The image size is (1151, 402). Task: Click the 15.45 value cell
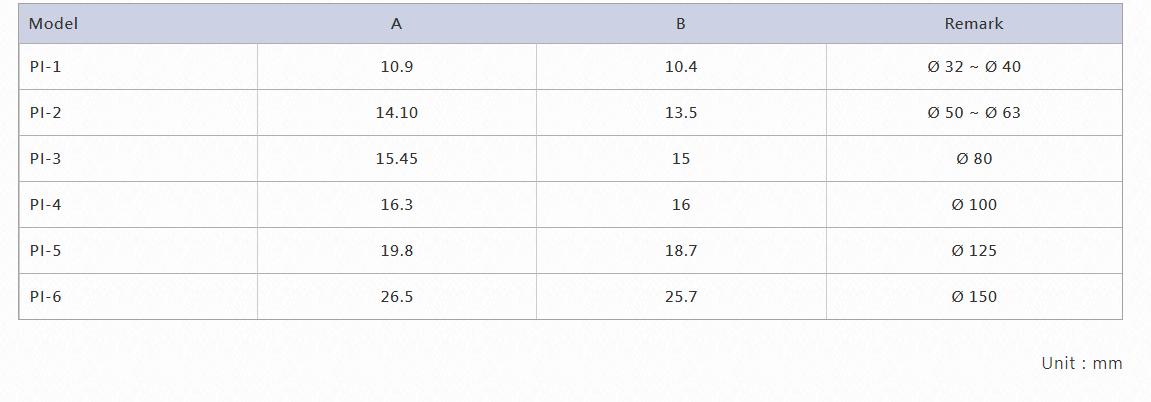click(397, 158)
